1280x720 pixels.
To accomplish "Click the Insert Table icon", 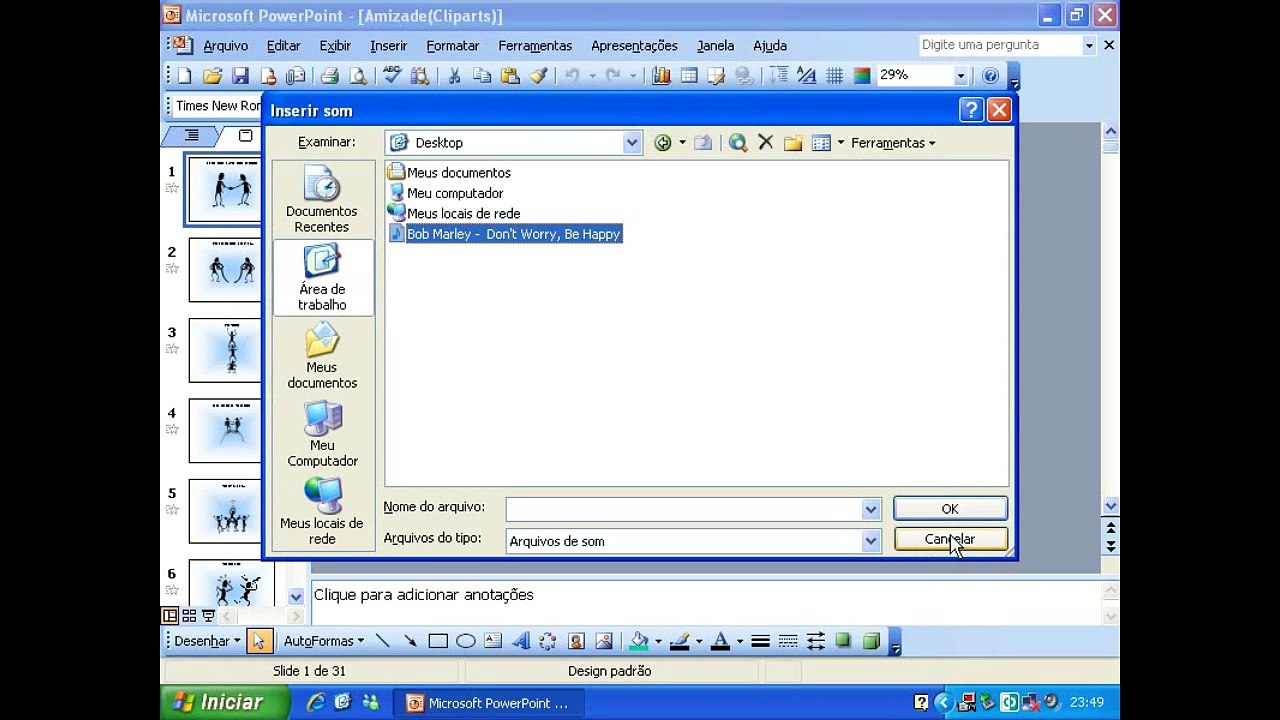I will [688, 76].
